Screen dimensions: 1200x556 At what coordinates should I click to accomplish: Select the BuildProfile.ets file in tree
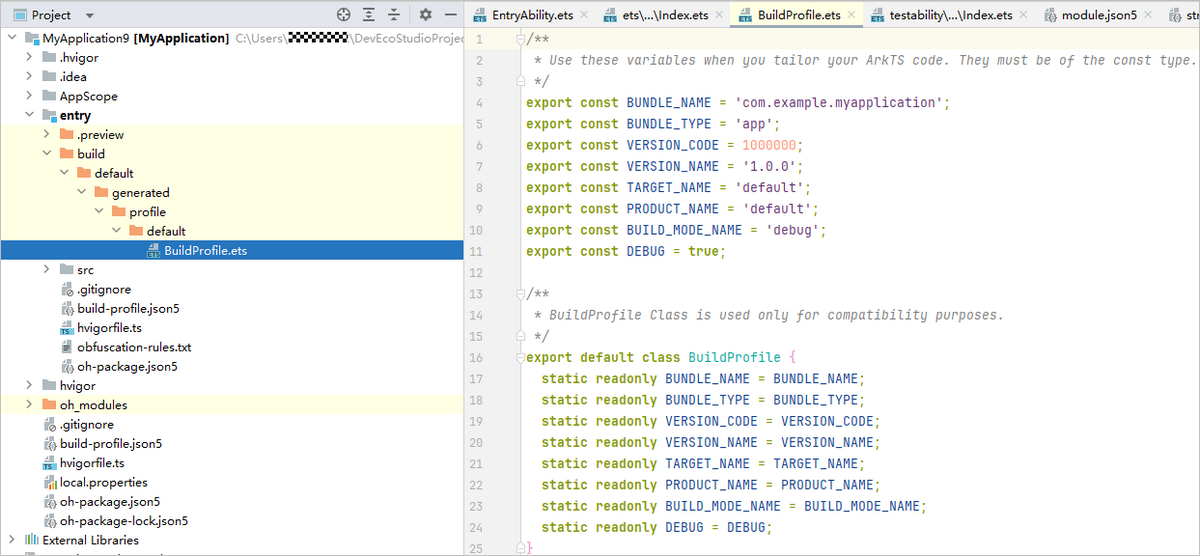click(205, 251)
